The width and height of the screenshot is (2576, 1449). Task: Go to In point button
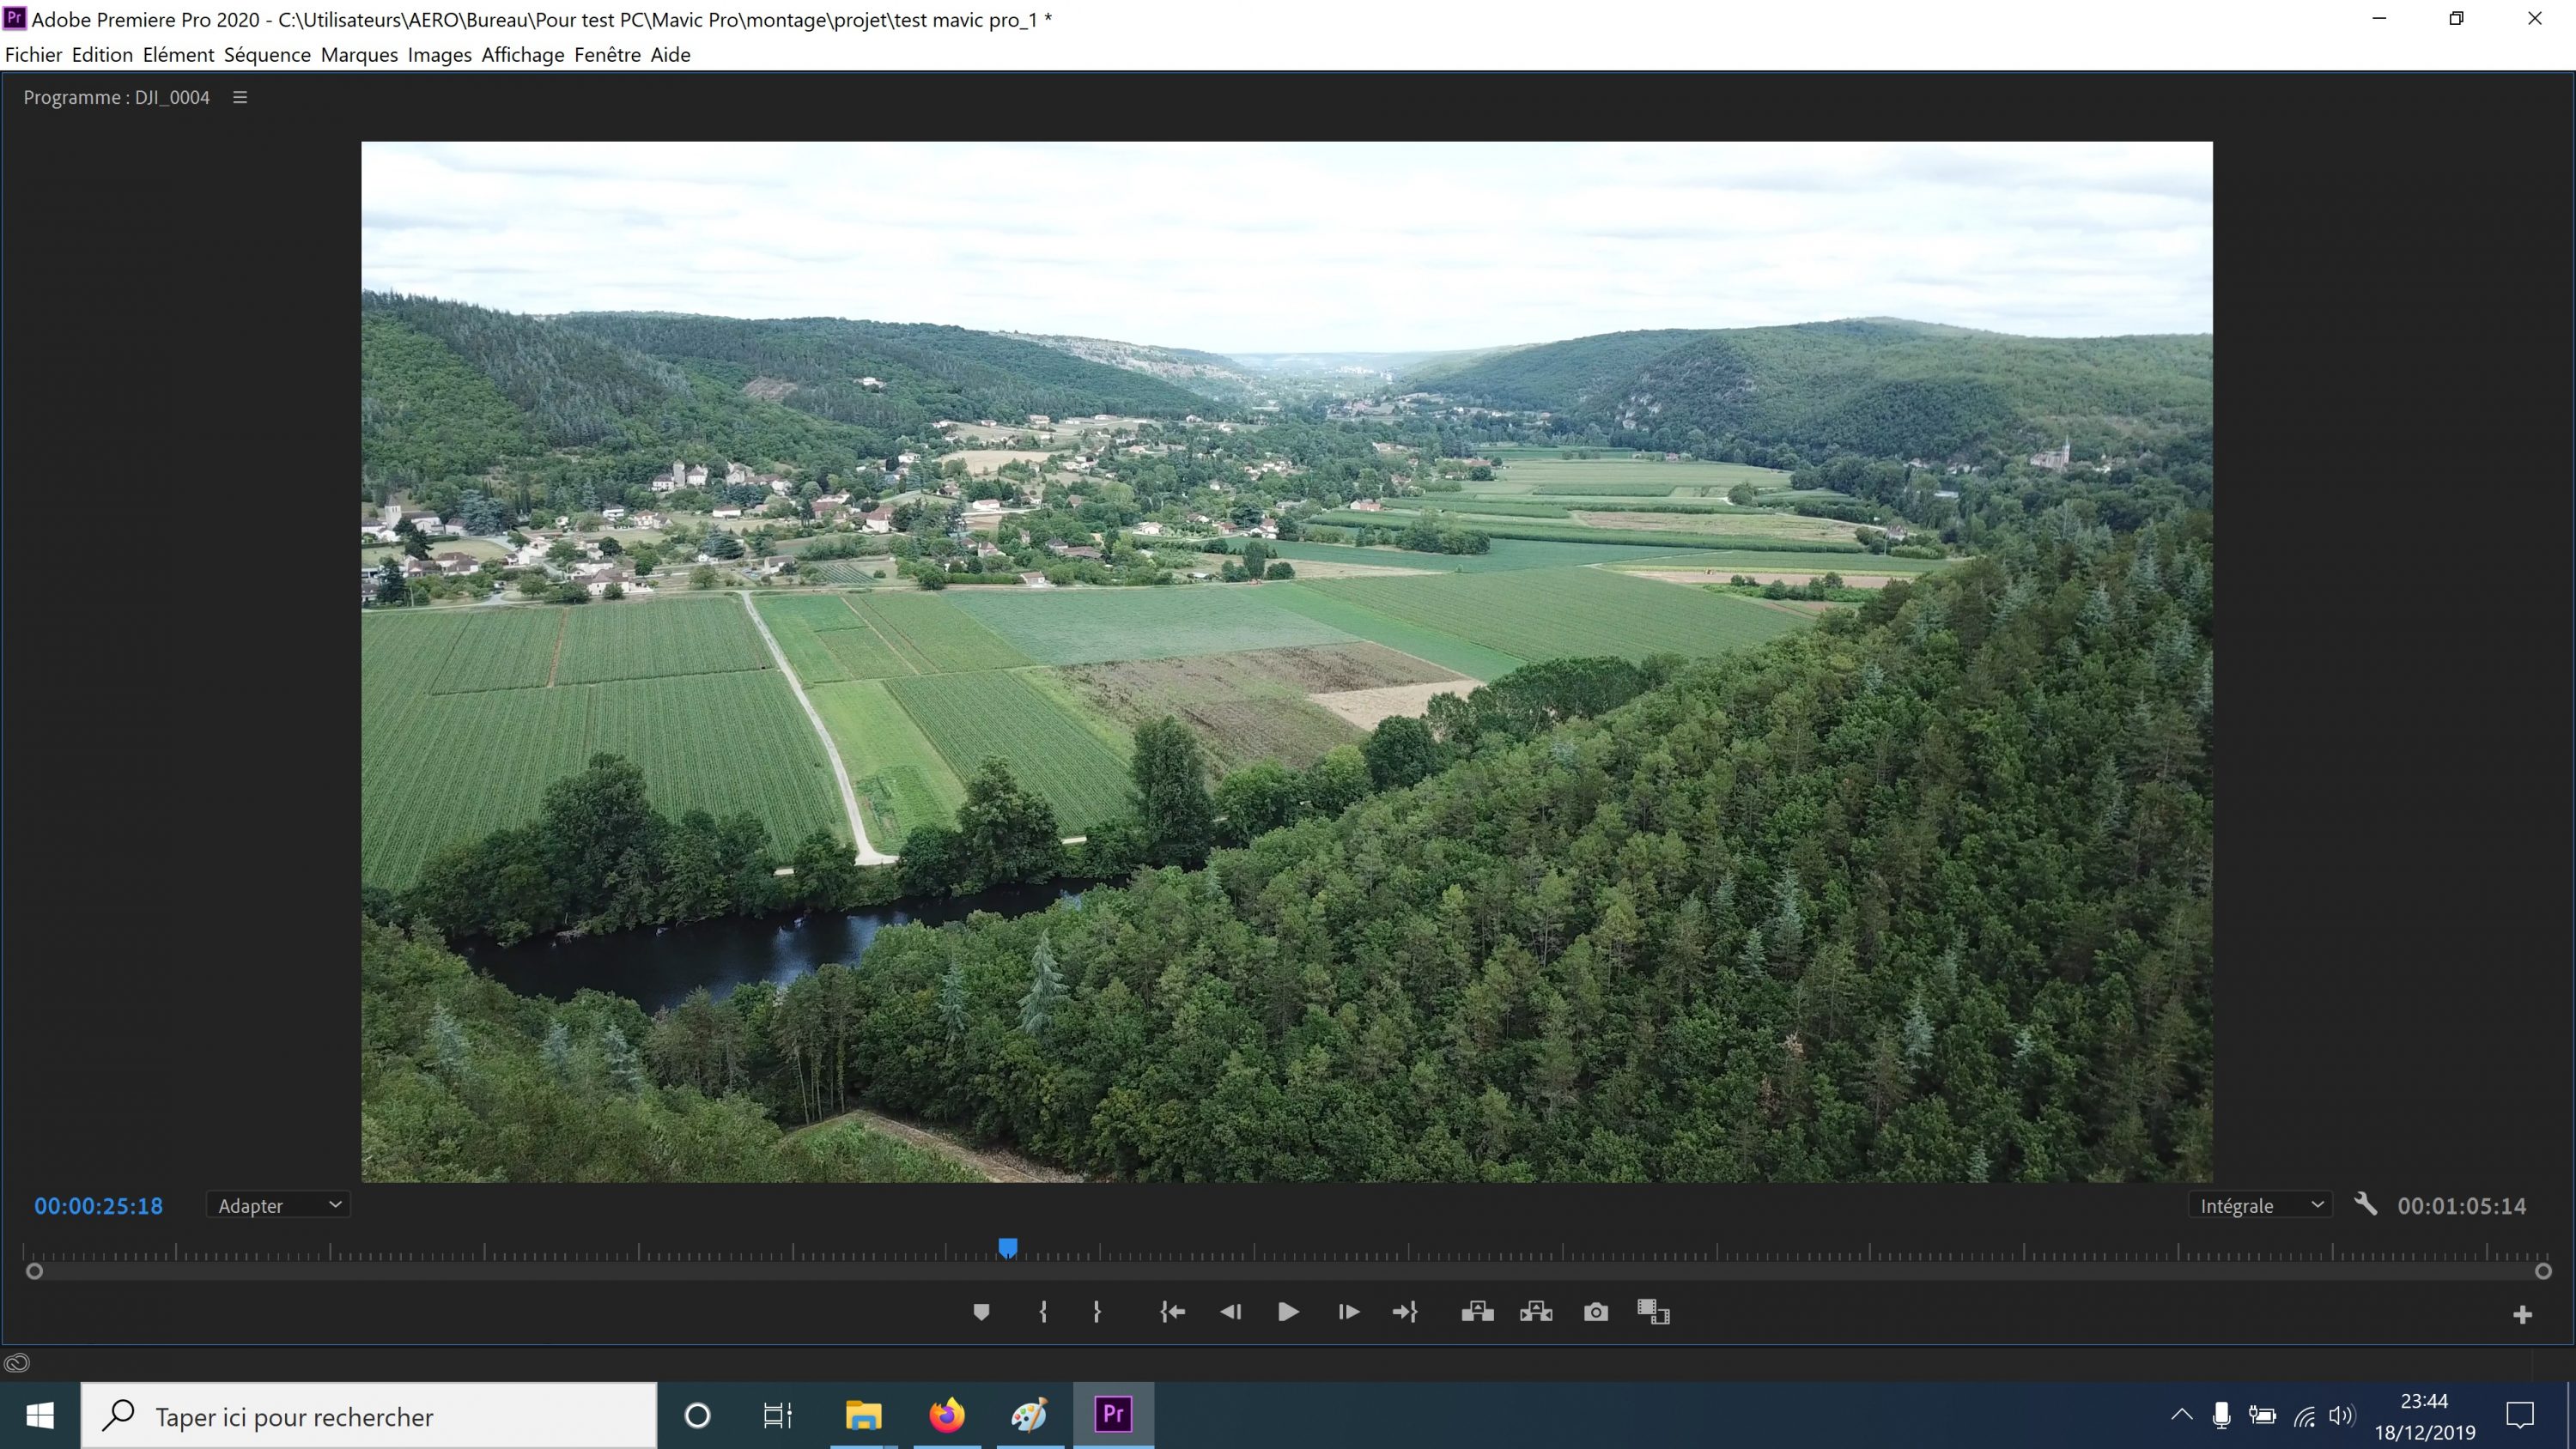pos(1172,1312)
